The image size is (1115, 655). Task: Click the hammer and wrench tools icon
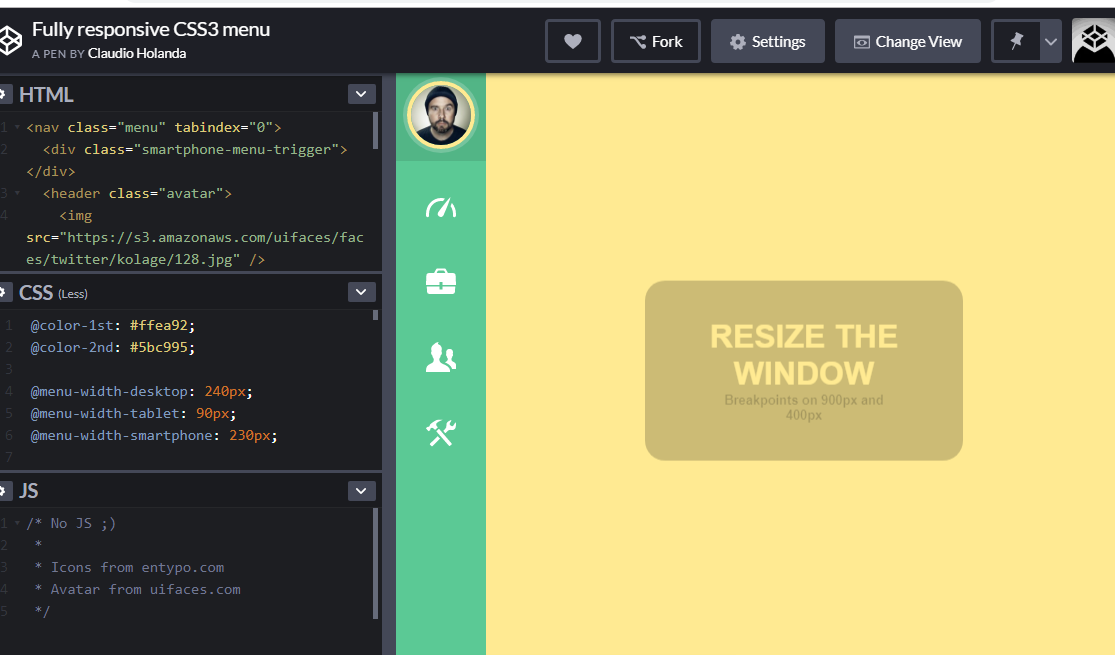(x=441, y=432)
